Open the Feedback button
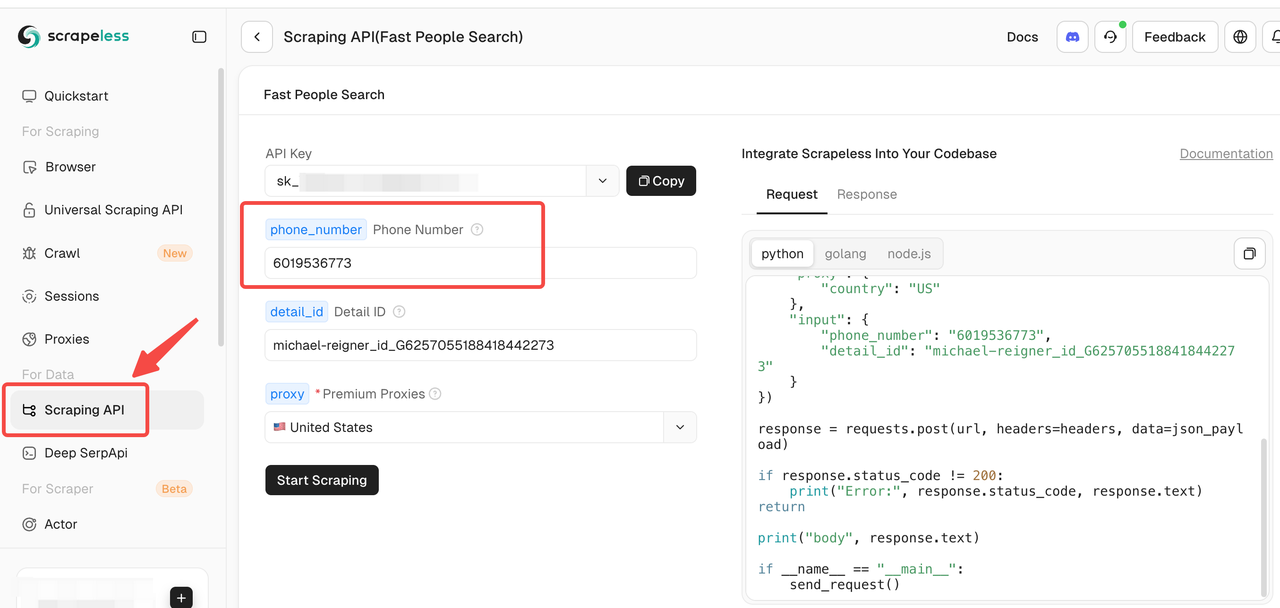The image size is (1280, 608). (x=1175, y=37)
